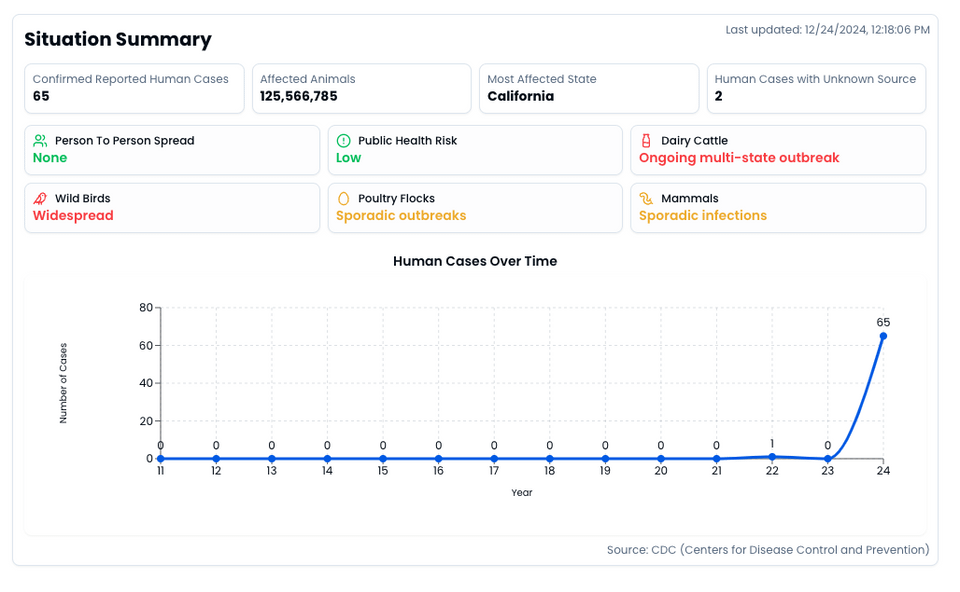Select the Confirmed Reported Human Cases card
This screenshot has width=960, height=592.
tap(134, 89)
